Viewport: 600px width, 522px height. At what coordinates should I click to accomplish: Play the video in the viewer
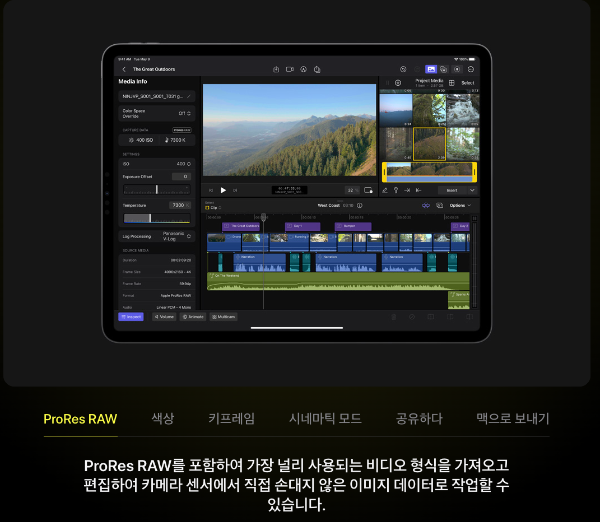coord(223,190)
